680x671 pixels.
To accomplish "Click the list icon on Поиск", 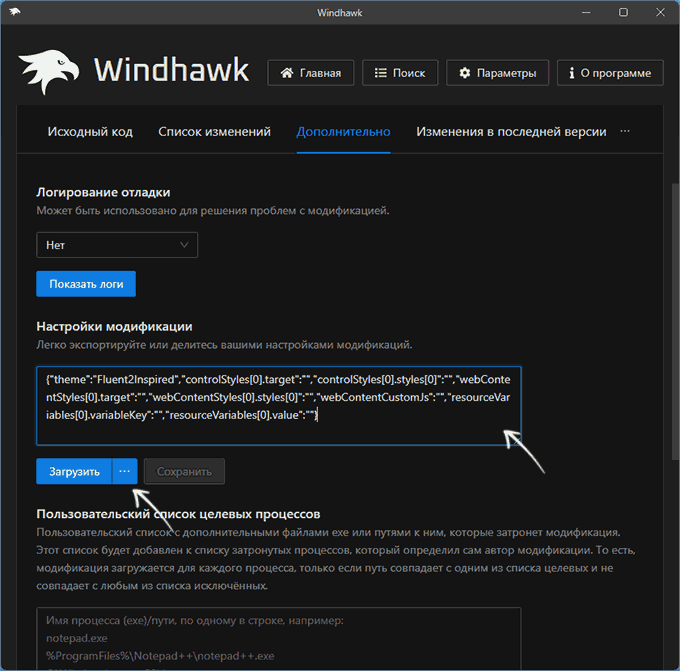I will coord(380,73).
